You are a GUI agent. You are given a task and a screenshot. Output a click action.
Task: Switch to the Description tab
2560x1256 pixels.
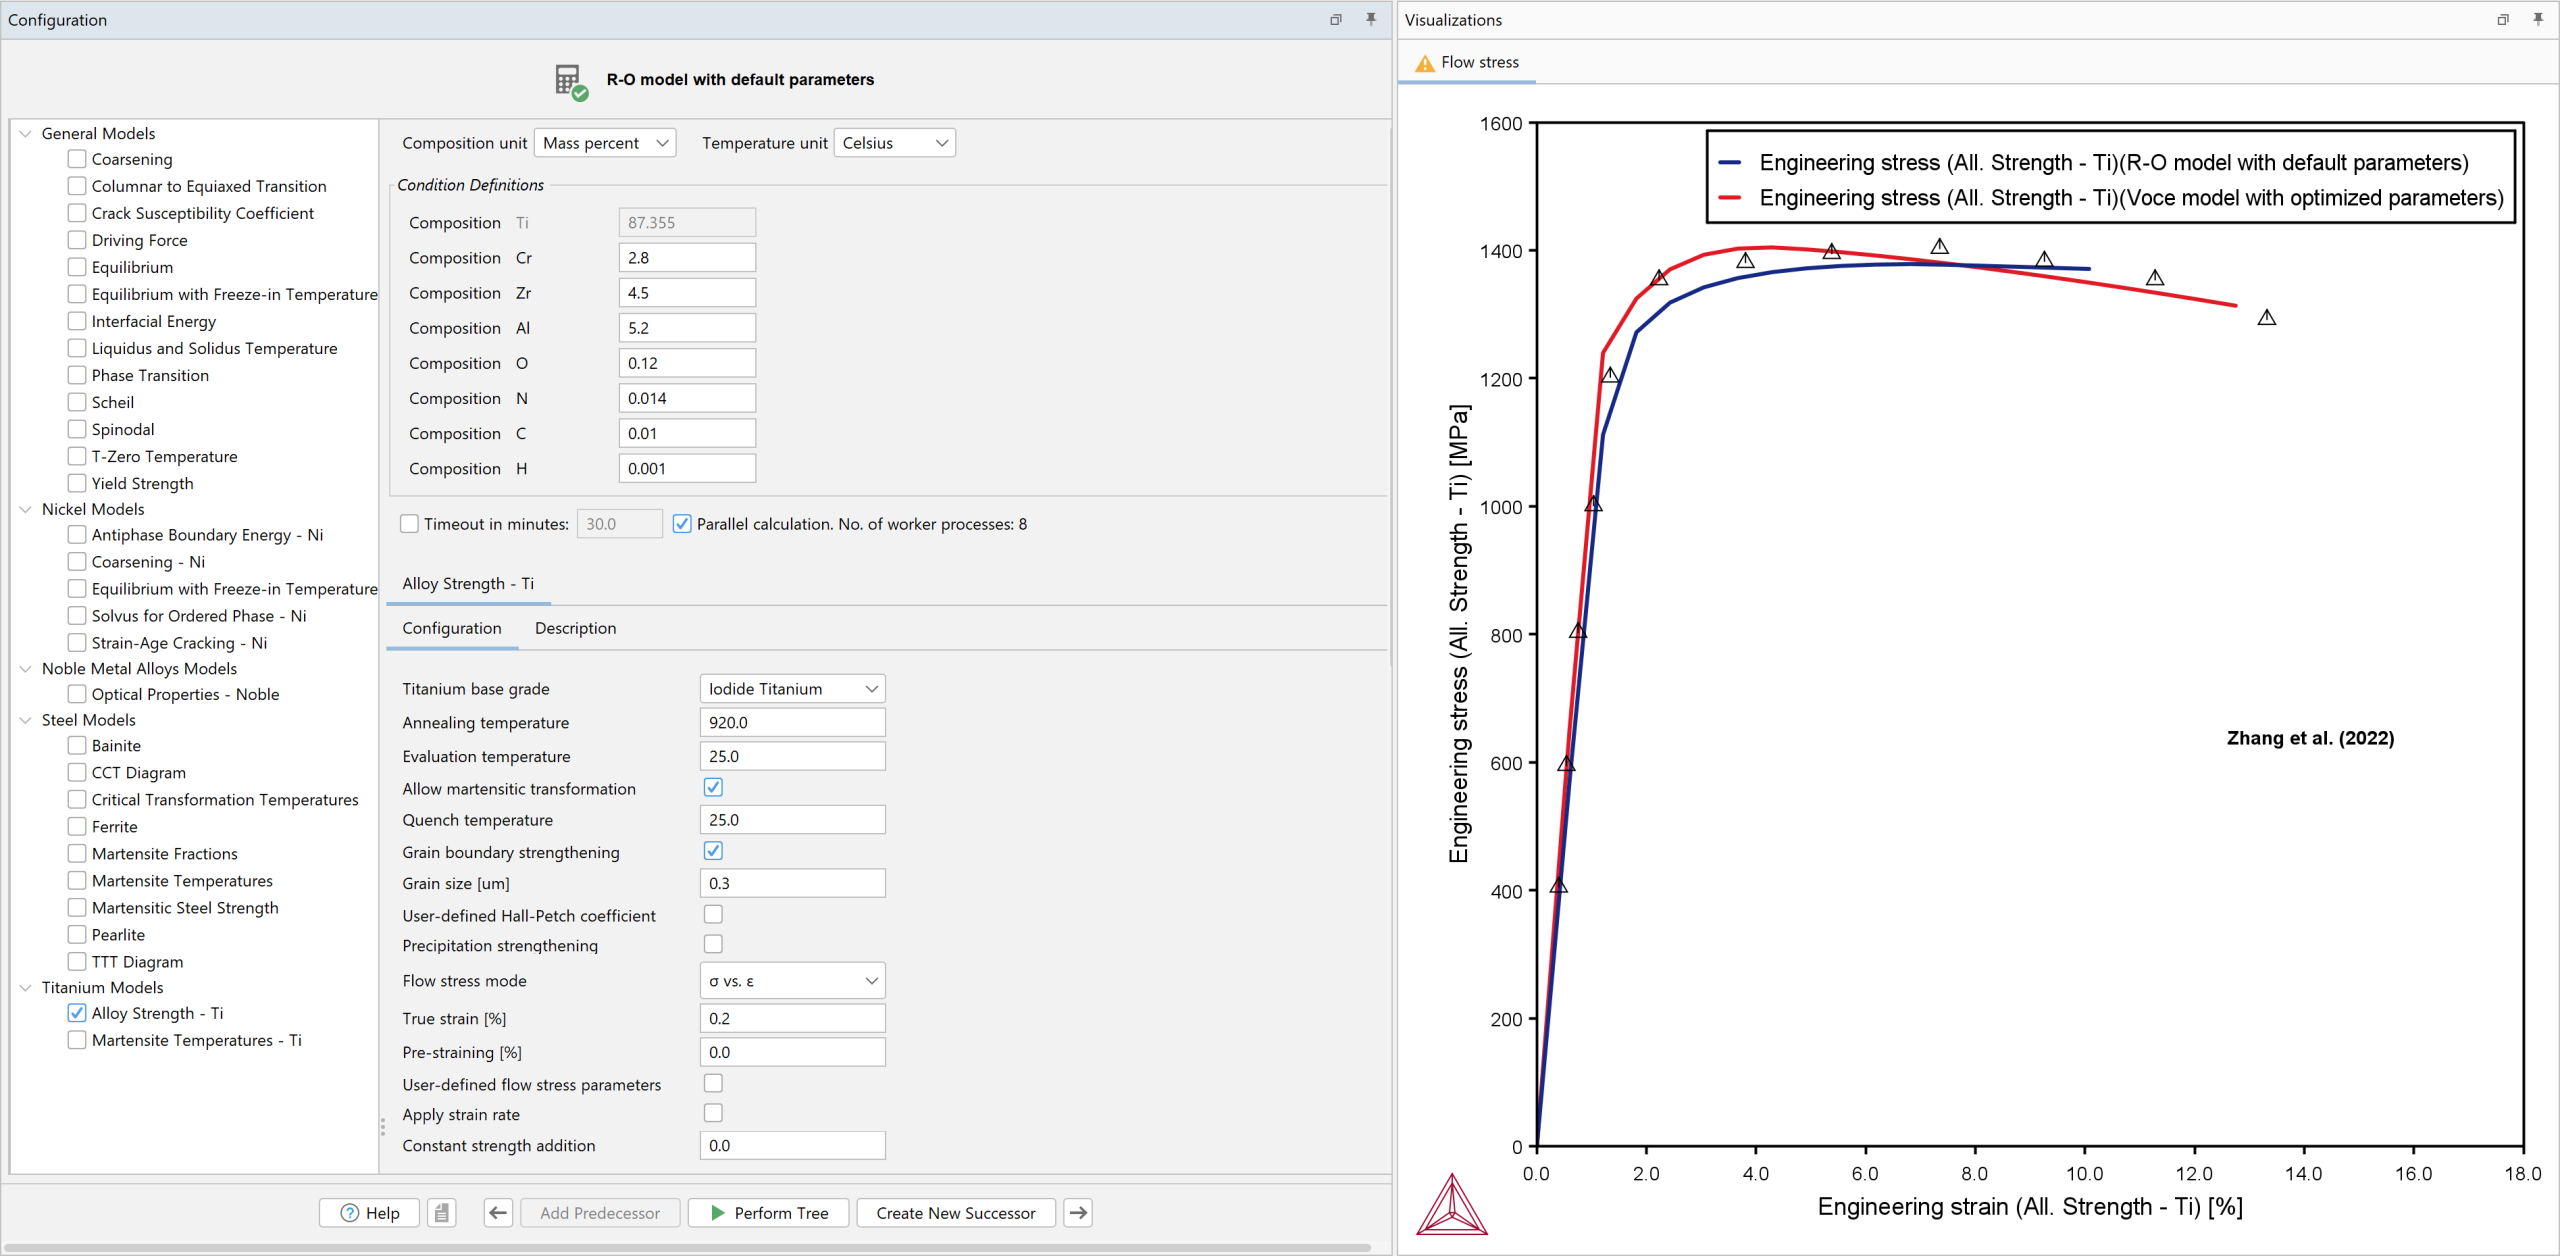coord(575,628)
